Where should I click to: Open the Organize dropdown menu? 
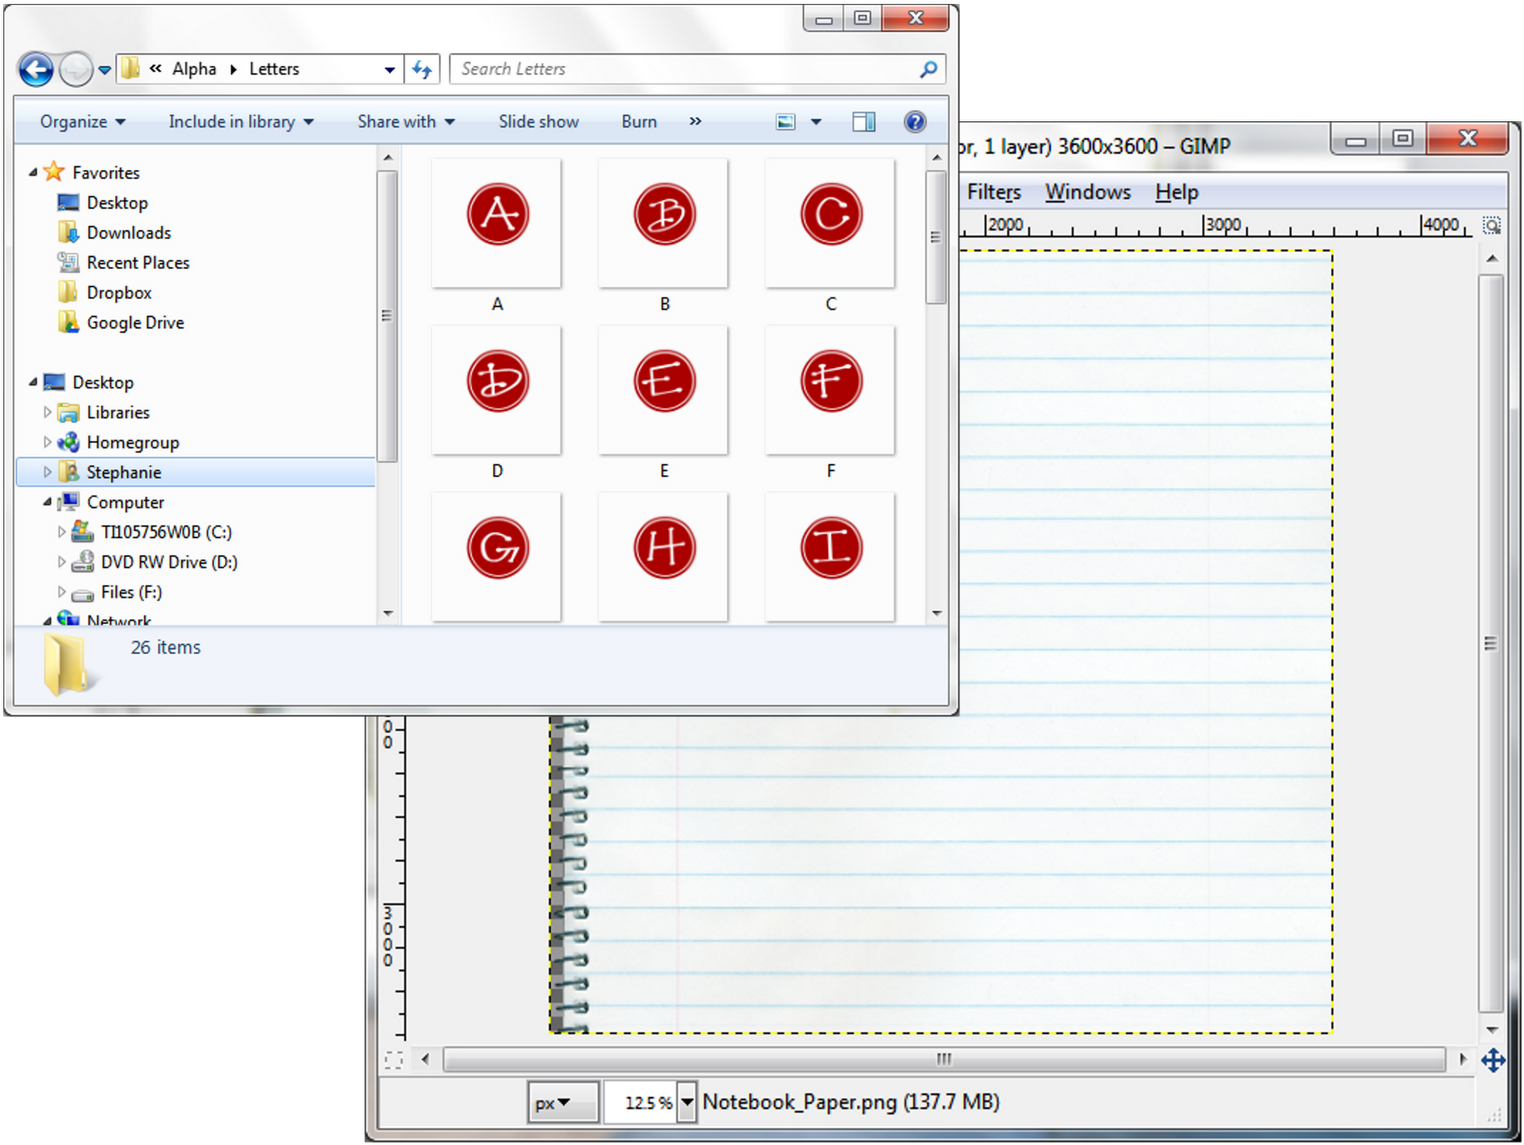(82, 122)
